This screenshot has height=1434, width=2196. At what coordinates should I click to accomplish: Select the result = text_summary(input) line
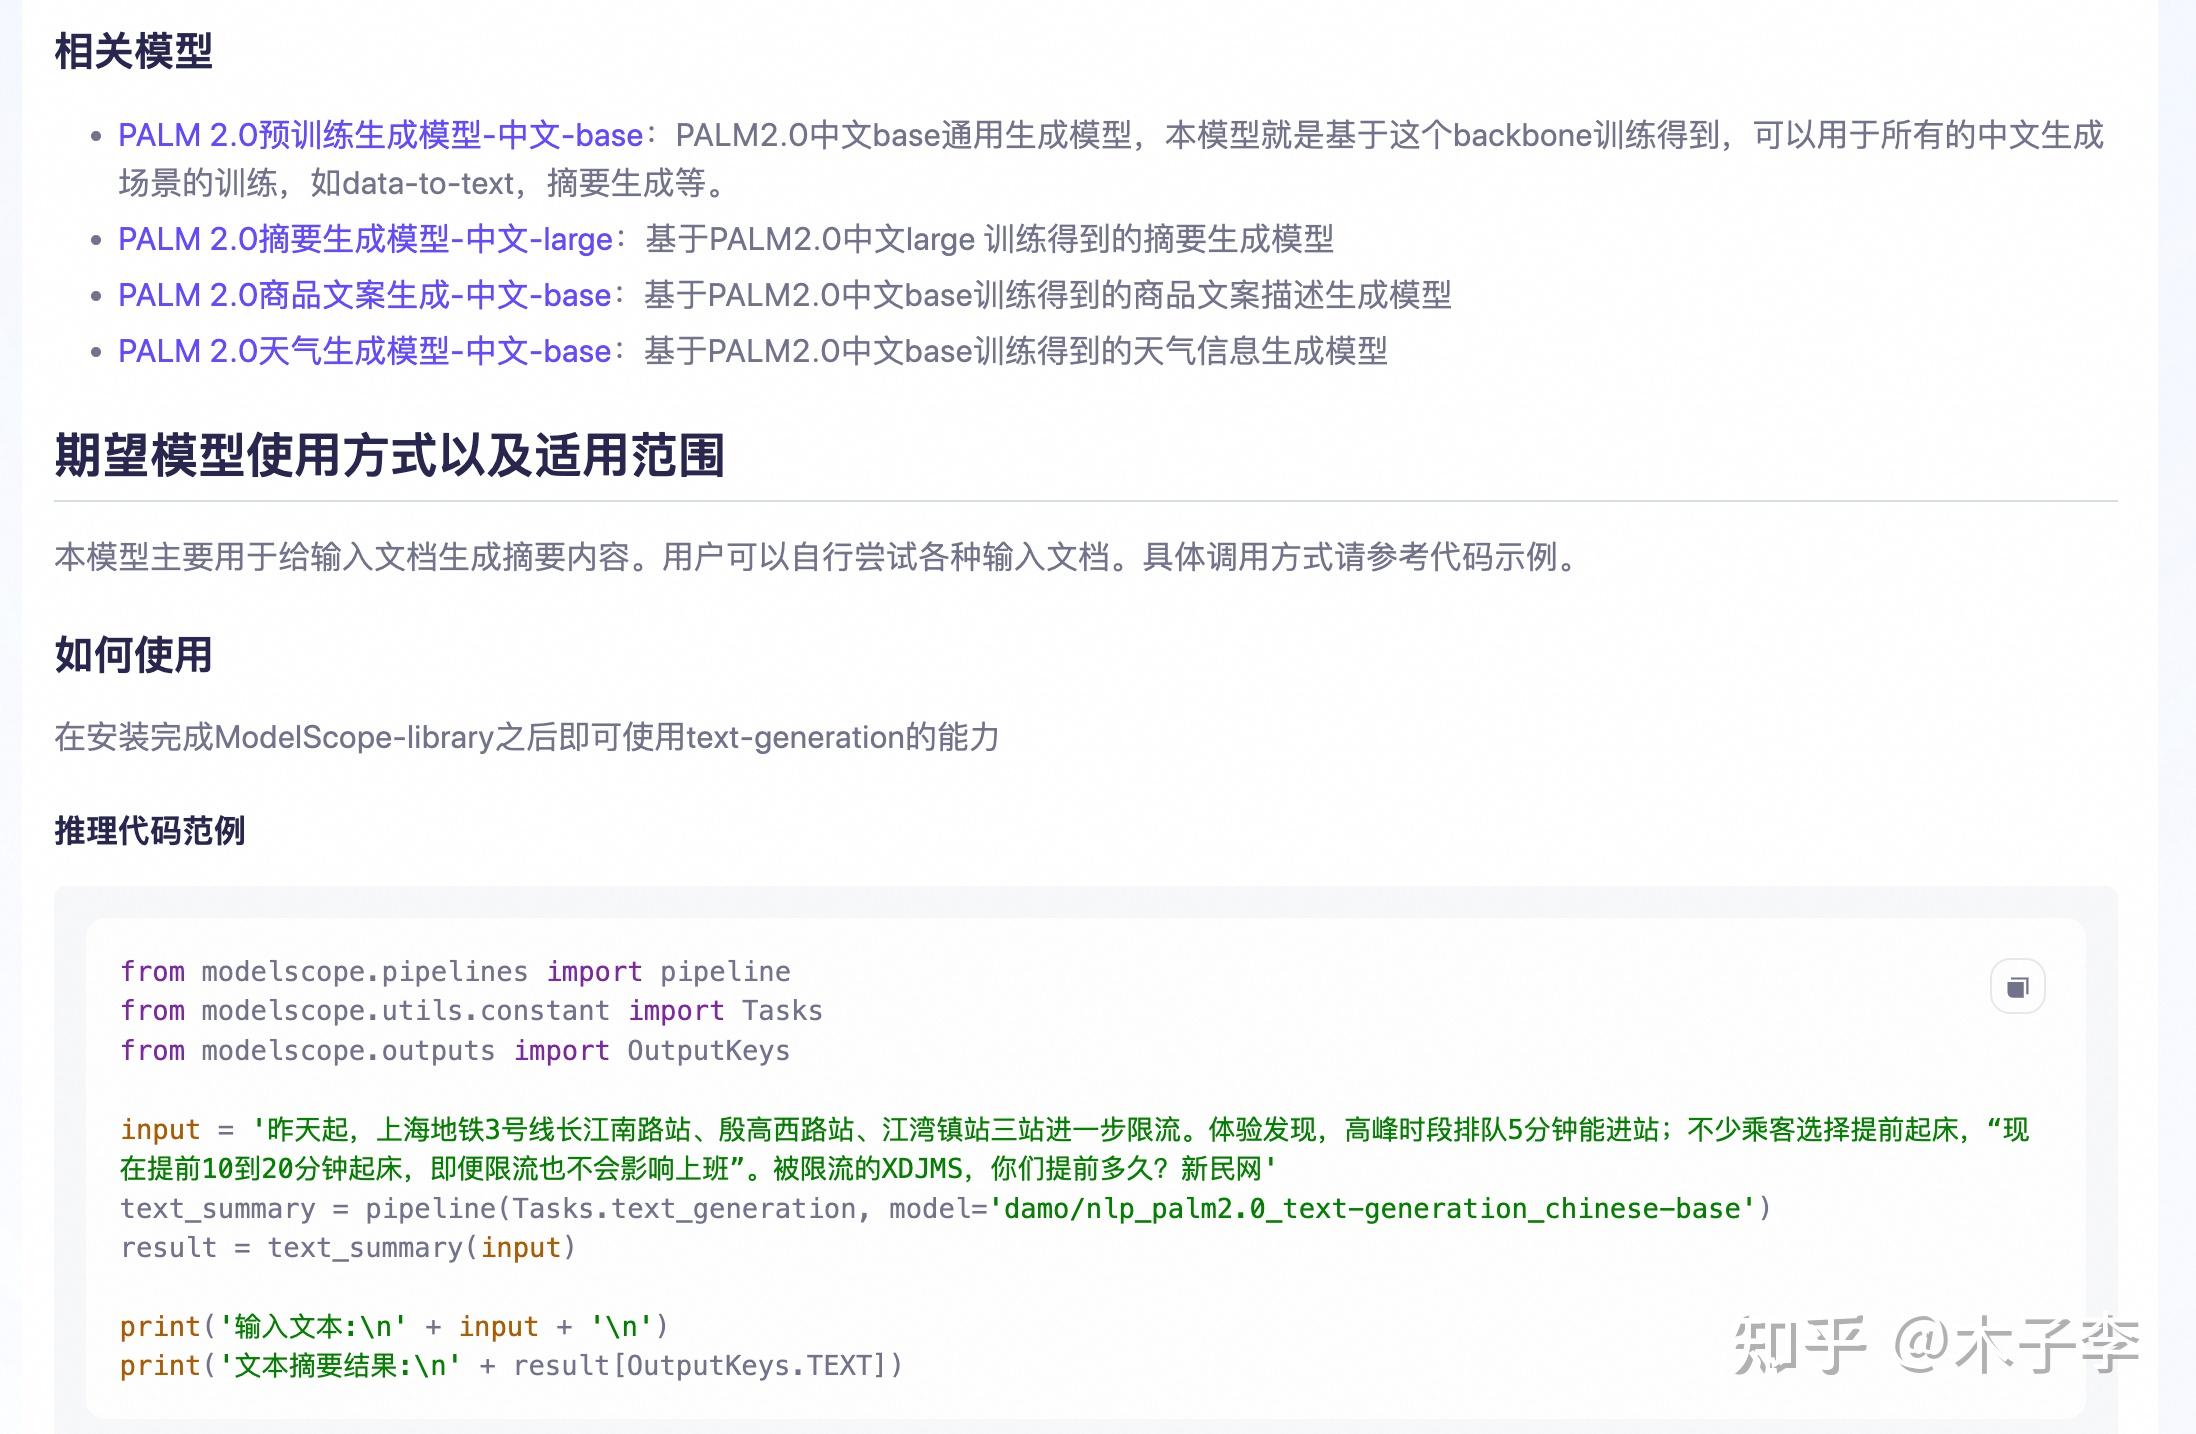(348, 1247)
